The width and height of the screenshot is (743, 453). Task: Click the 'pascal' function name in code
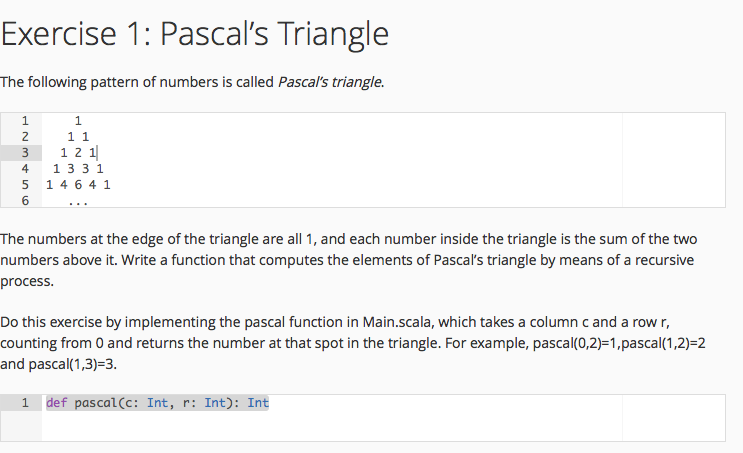[96, 403]
